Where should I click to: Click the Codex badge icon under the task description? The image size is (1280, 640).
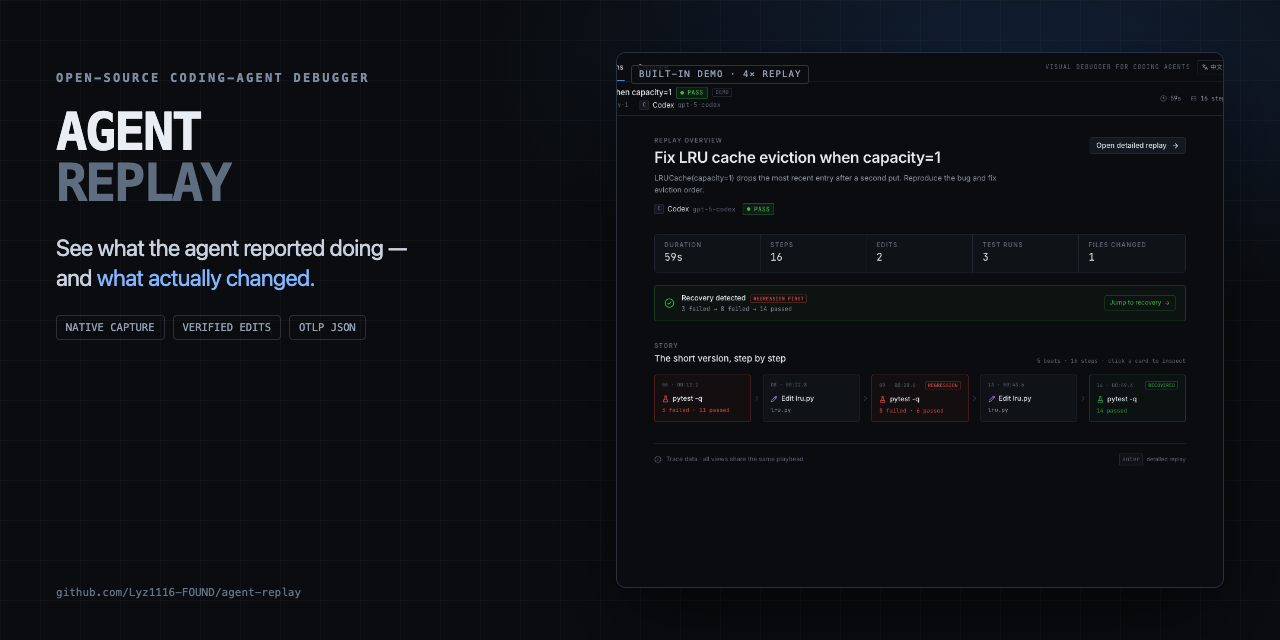click(x=659, y=209)
